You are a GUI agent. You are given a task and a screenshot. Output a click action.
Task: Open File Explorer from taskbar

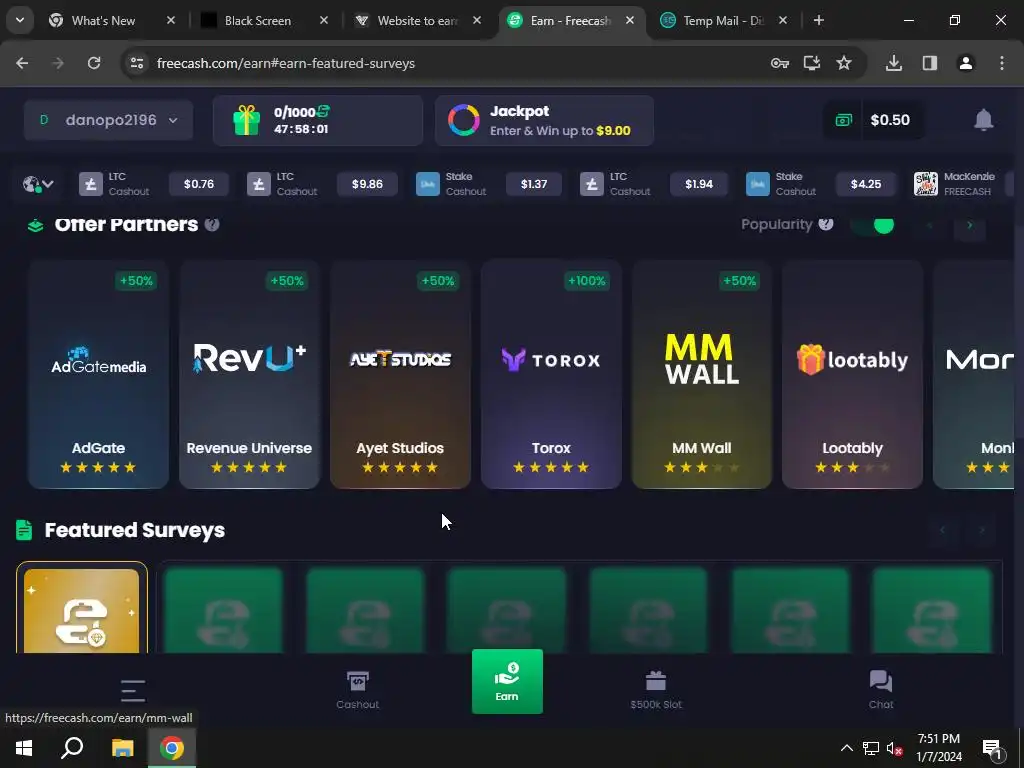coord(122,748)
